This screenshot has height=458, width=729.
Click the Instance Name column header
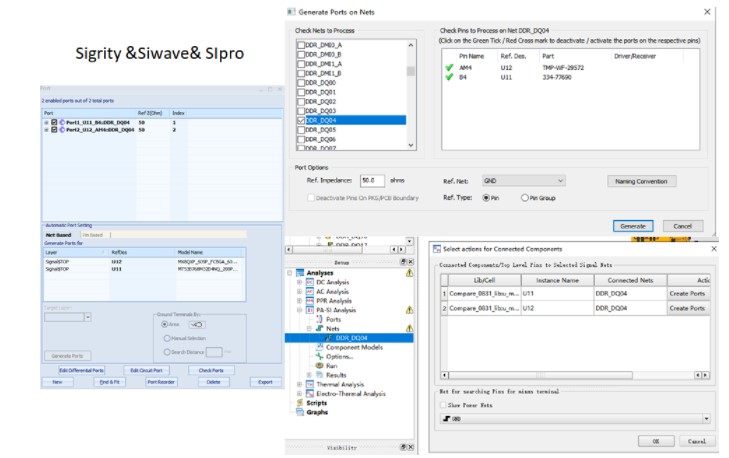557,280
